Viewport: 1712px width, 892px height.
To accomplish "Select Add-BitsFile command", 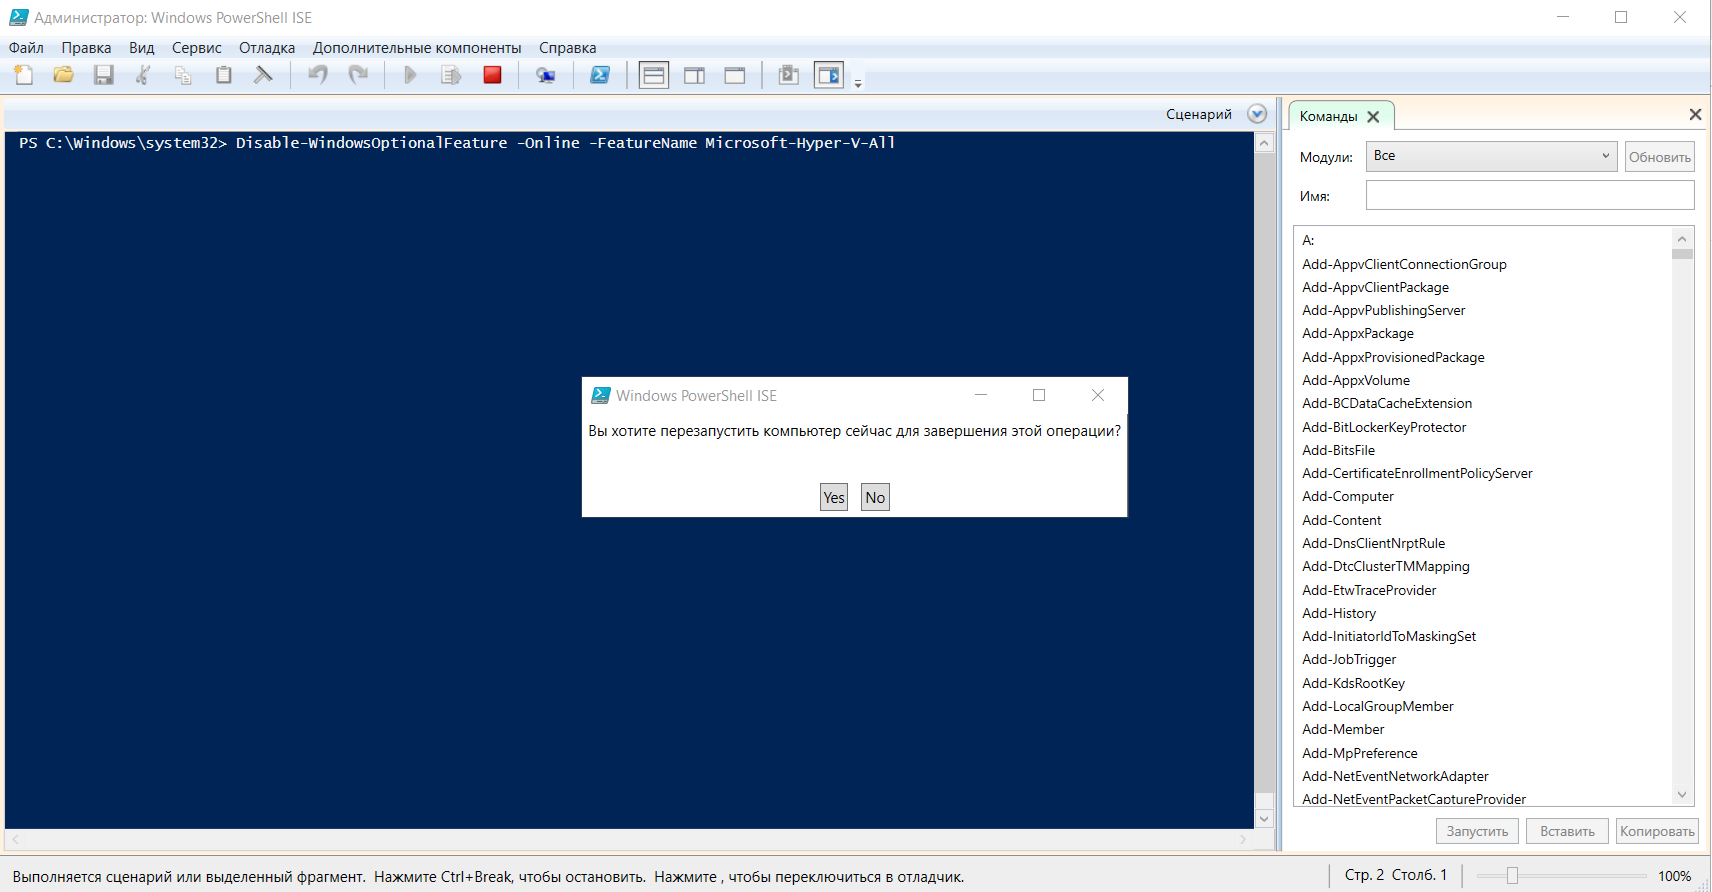I will (1338, 450).
